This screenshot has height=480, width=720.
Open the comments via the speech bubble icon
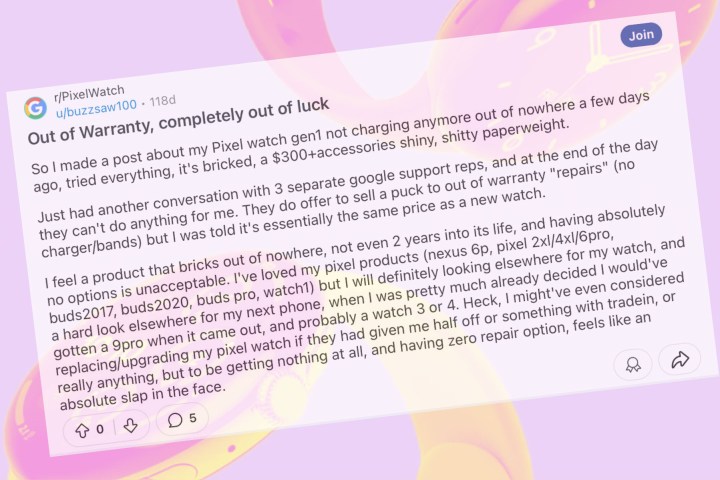pos(173,420)
